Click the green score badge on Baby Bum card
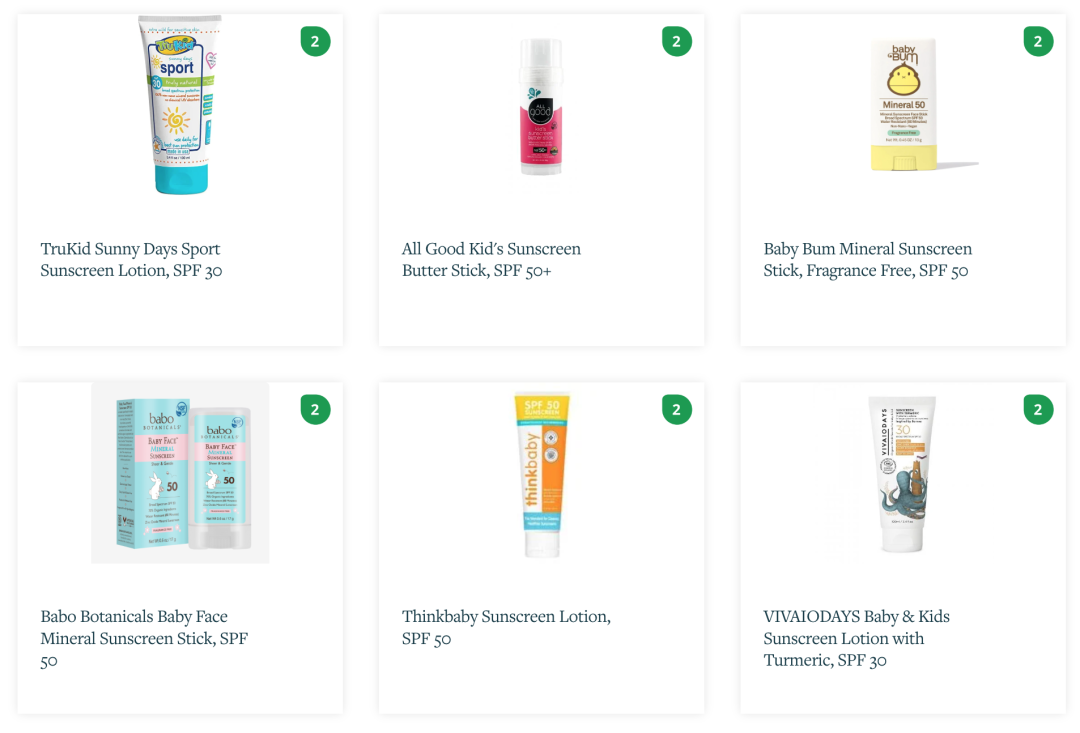Image resolution: width=1080 pixels, height=733 pixels. coord(1038,41)
